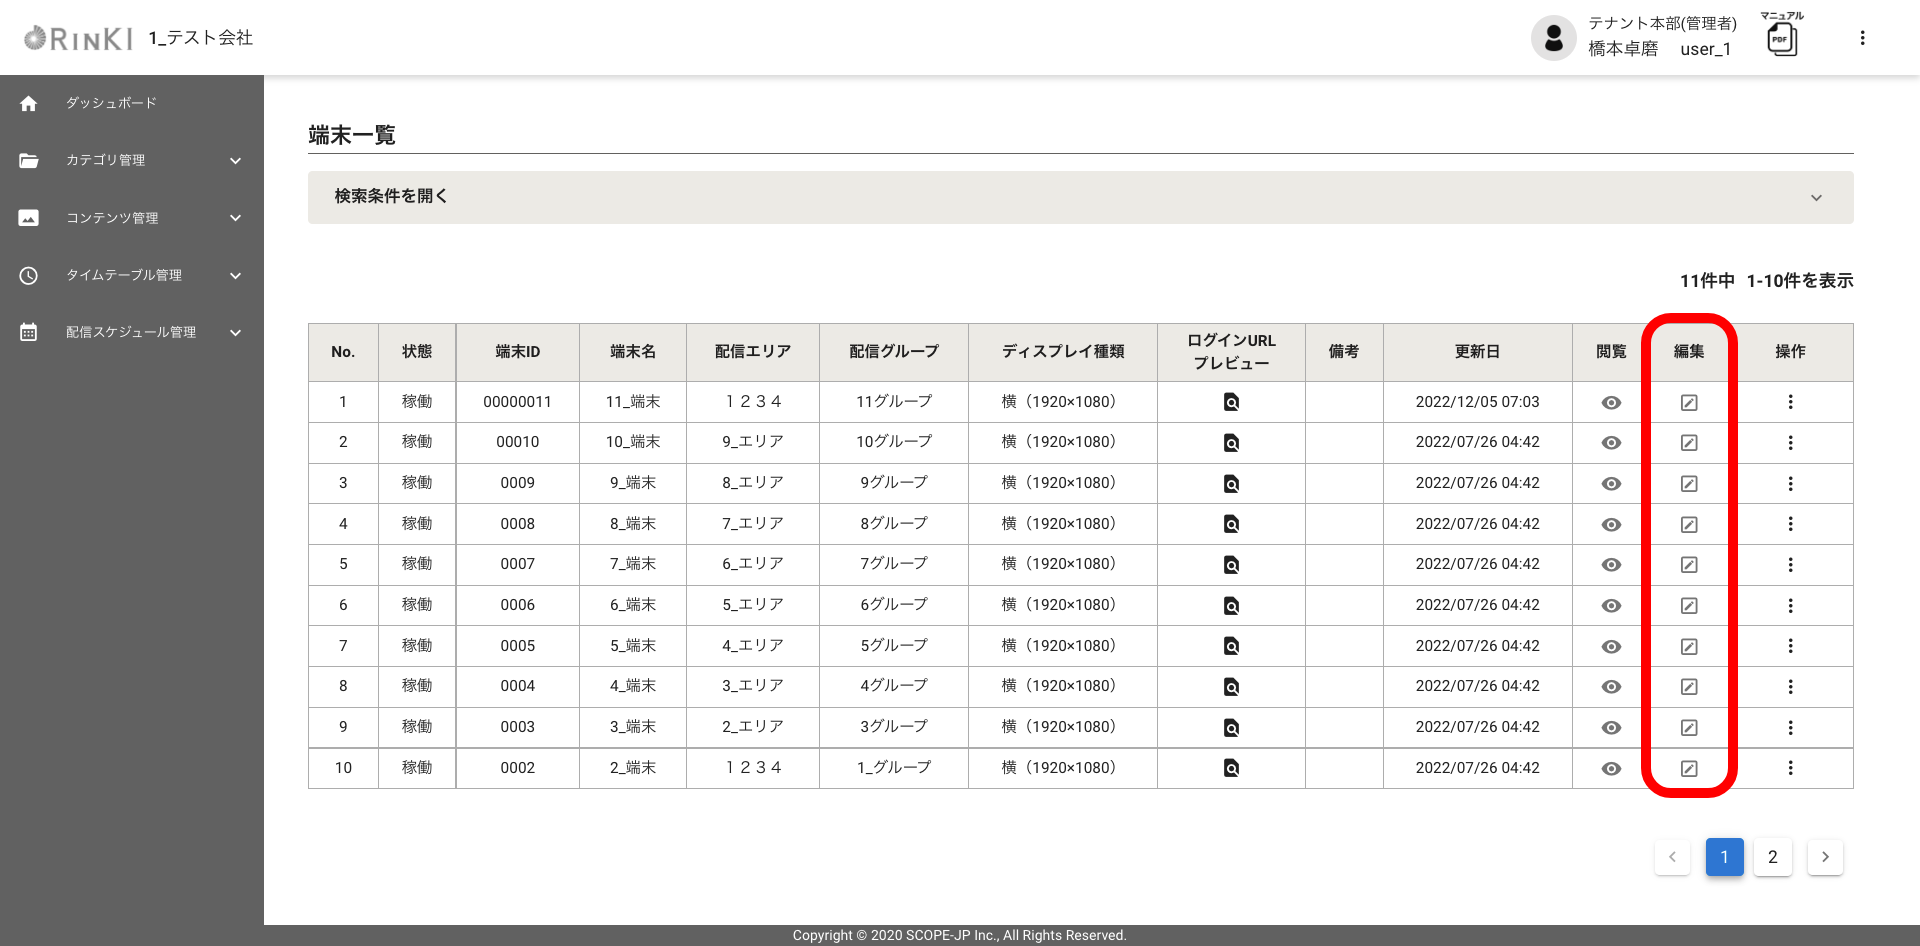This screenshot has height=946, width=1920.
Task: Open operations menu for 3_端末 row
Action: pos(1790,727)
